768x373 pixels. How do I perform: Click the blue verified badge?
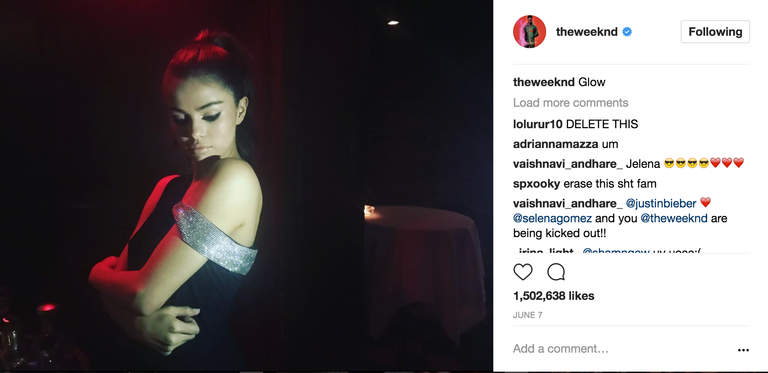point(627,32)
